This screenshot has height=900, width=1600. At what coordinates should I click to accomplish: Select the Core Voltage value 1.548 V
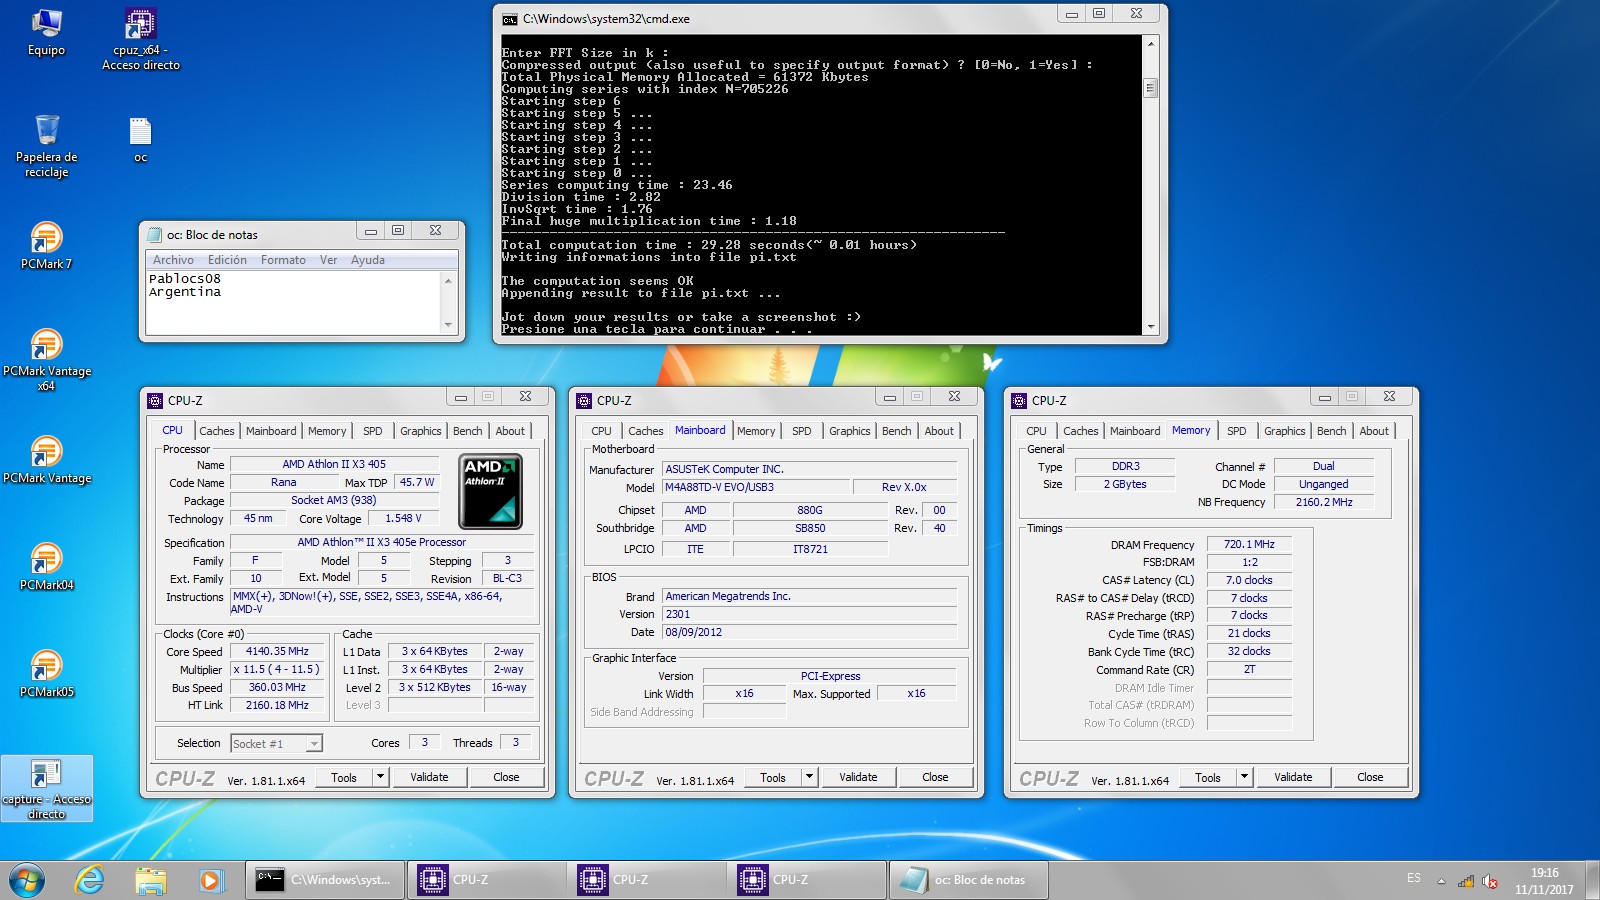(x=403, y=518)
